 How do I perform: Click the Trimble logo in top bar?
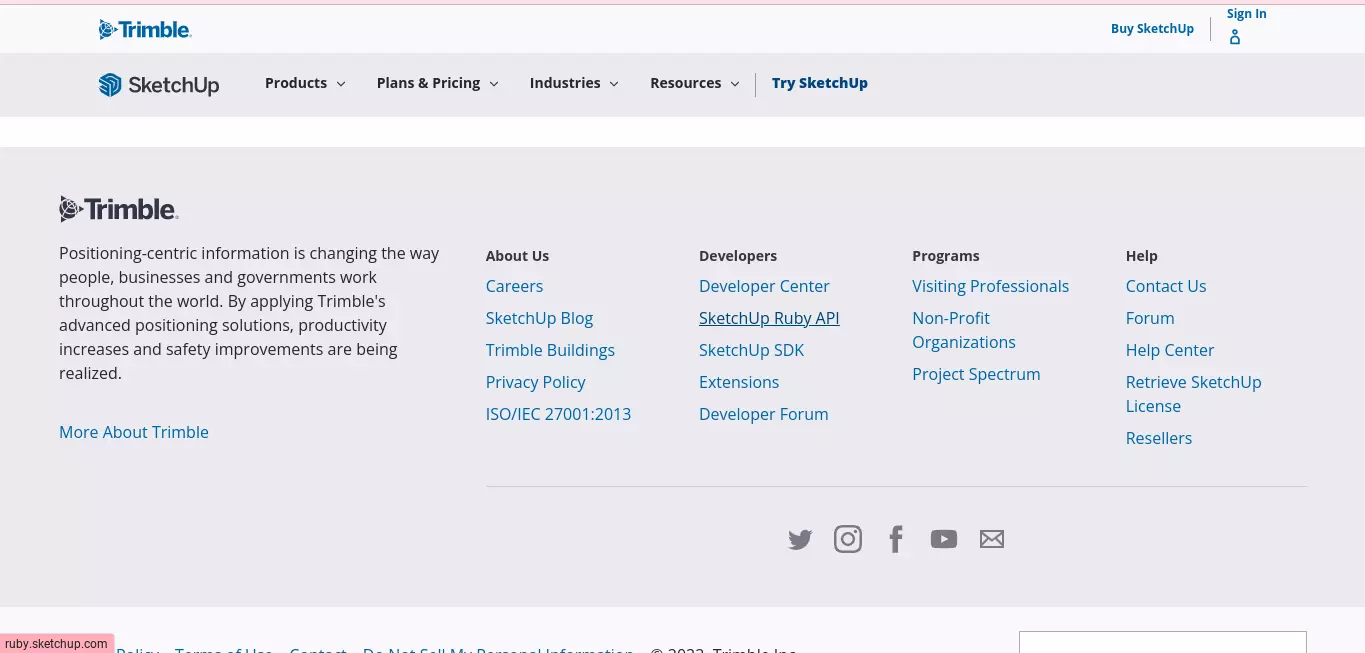pyautogui.click(x=145, y=29)
